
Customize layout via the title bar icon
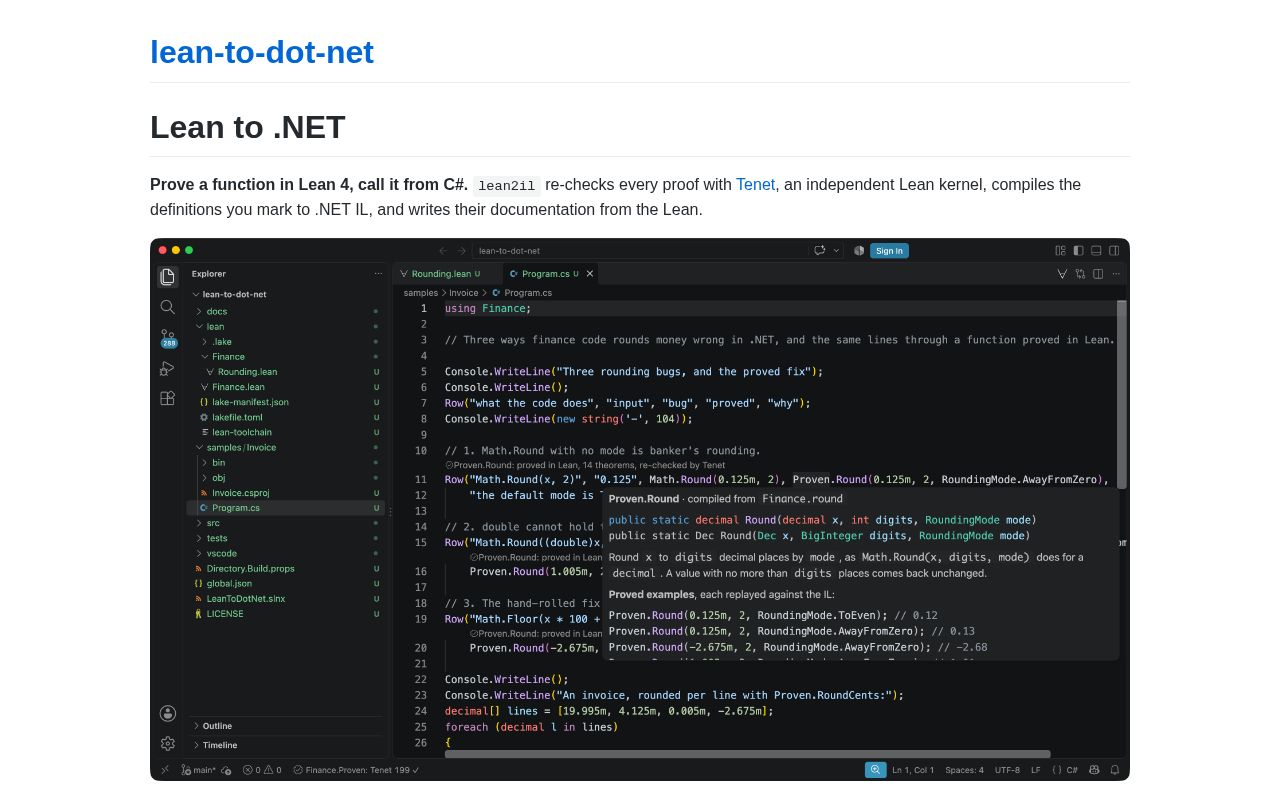tap(1060, 251)
